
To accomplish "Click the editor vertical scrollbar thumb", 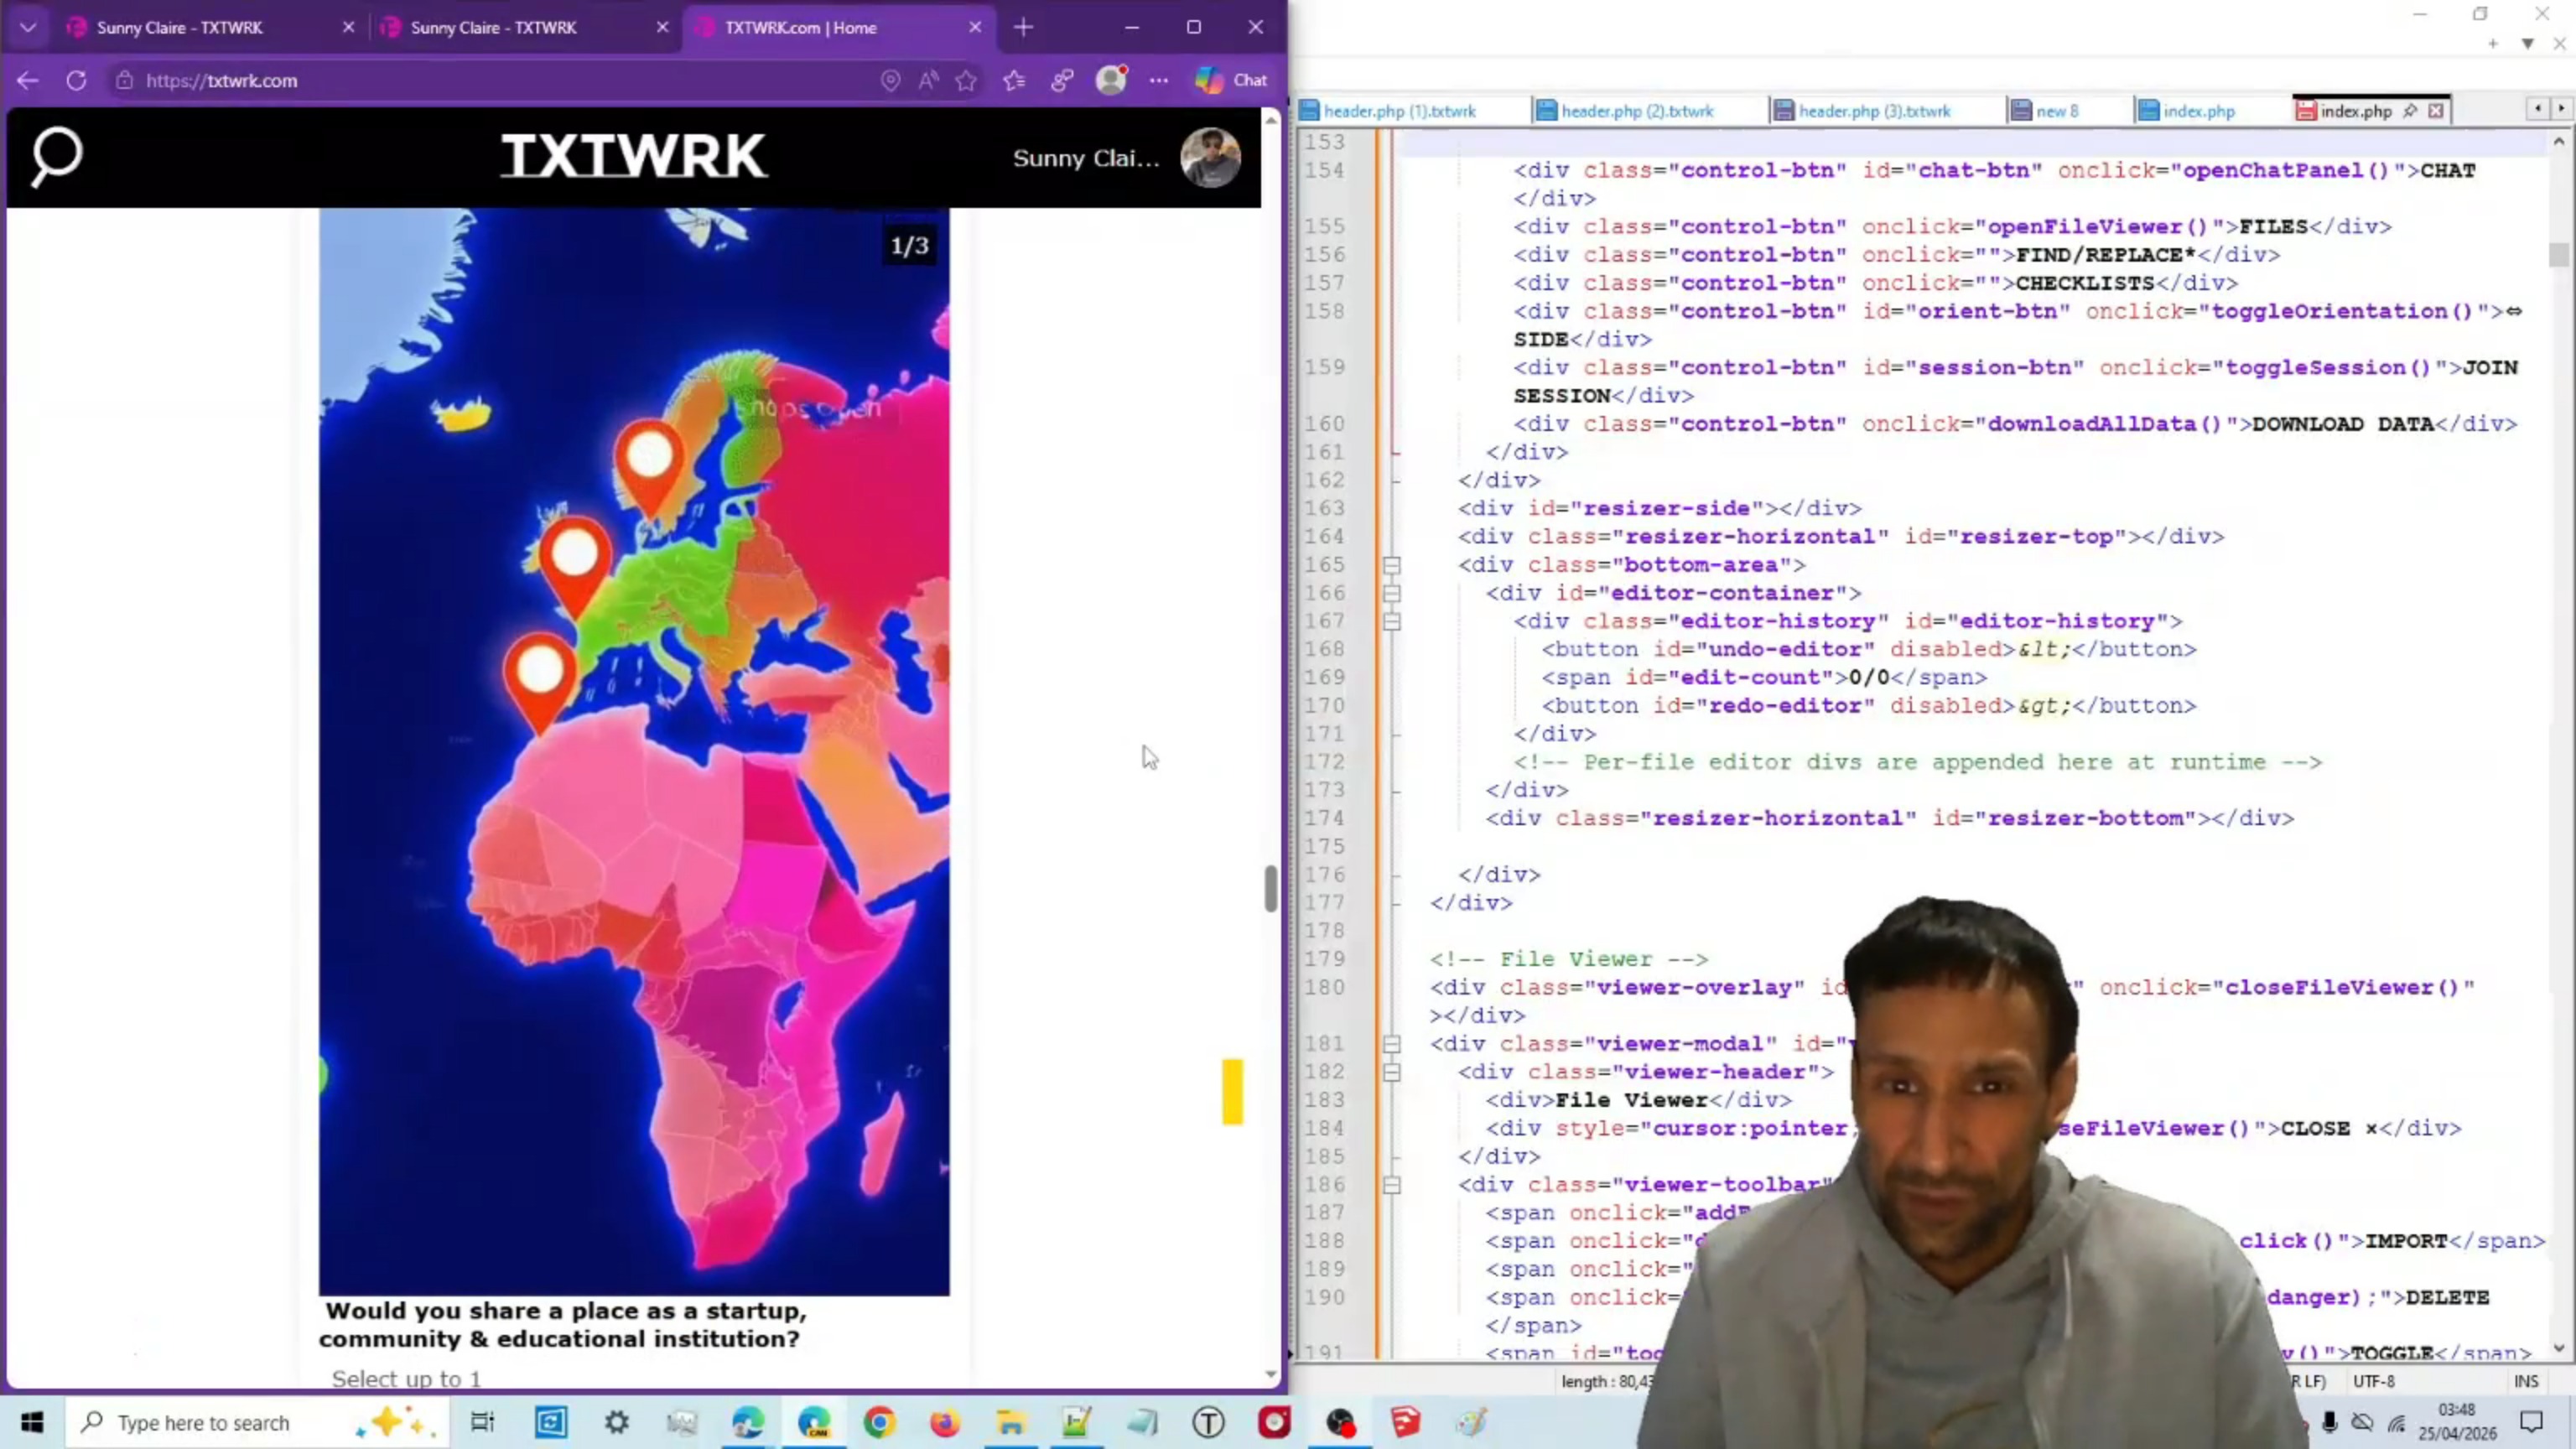I will pos(2558,254).
